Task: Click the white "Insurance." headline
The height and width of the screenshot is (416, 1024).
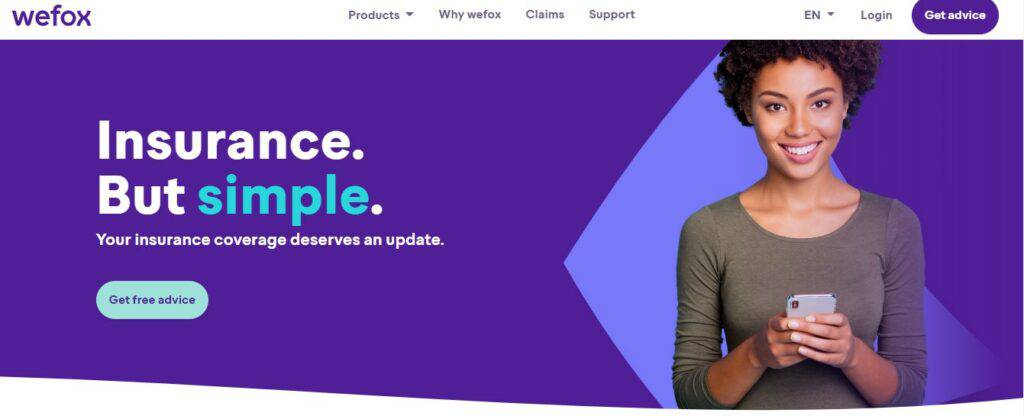Action: [x=231, y=140]
